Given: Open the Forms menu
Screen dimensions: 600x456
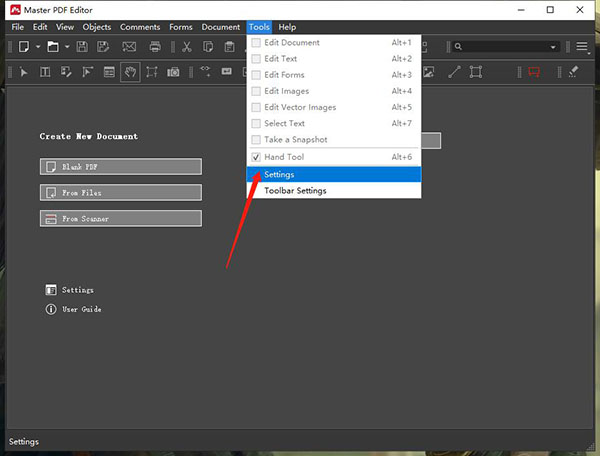Looking at the screenshot, I should (x=180, y=27).
